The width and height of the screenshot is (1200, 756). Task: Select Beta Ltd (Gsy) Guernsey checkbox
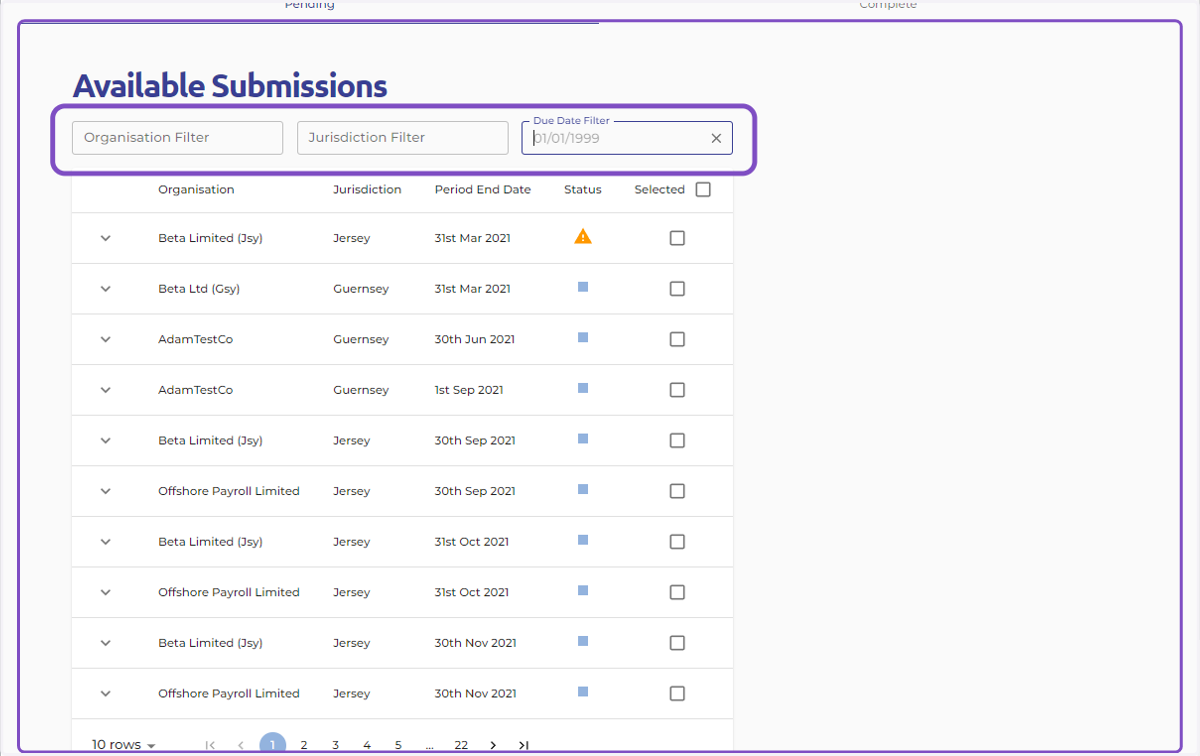point(677,289)
